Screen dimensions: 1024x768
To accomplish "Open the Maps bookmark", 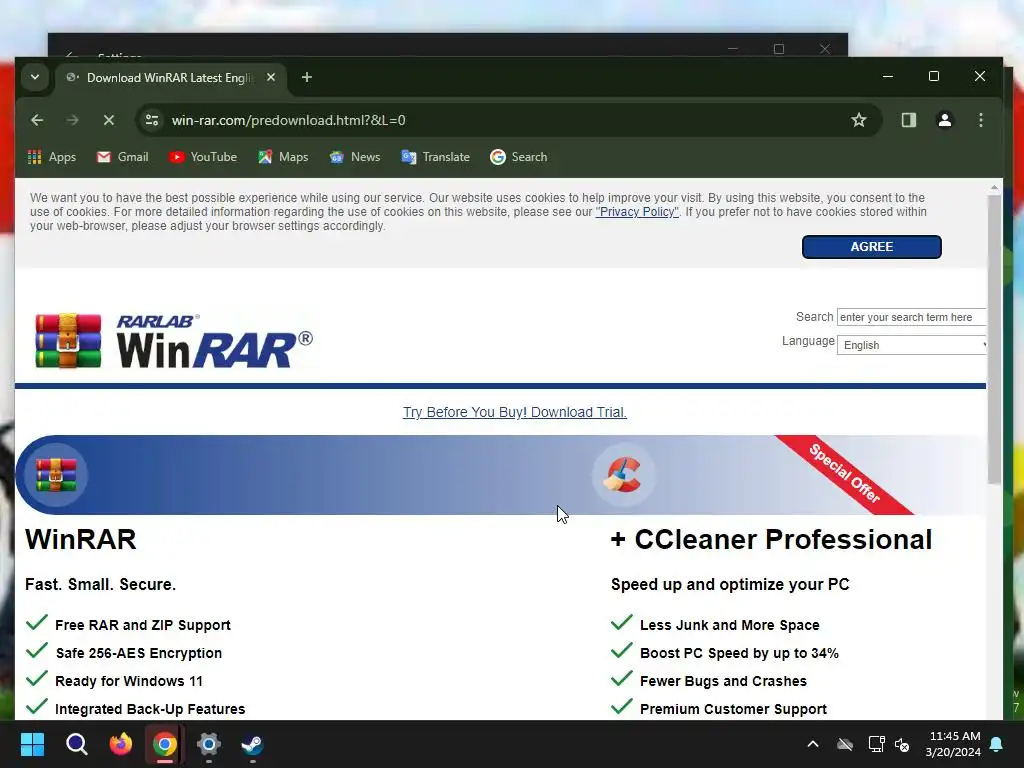I will point(283,157).
